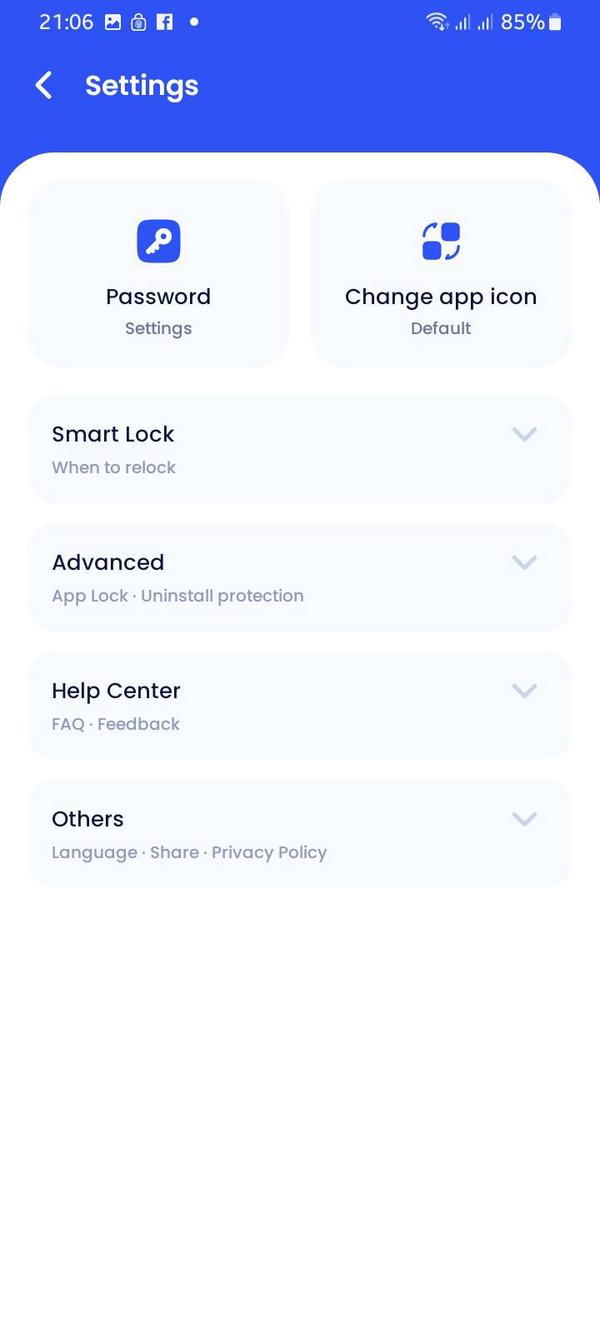The image size is (600, 1333).
Task: Expand the Others section
Action: pyautogui.click(x=524, y=818)
